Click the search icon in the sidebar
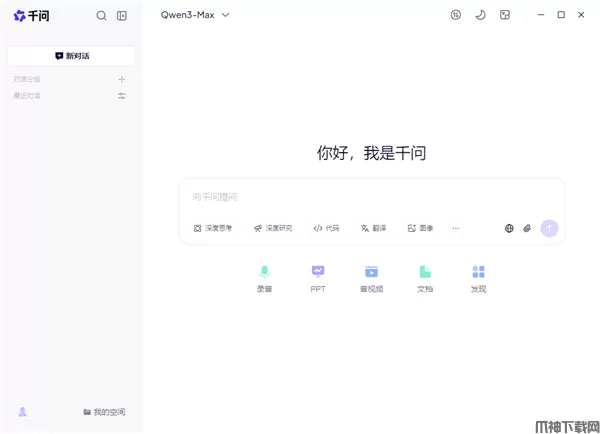The image size is (600, 434). click(101, 16)
